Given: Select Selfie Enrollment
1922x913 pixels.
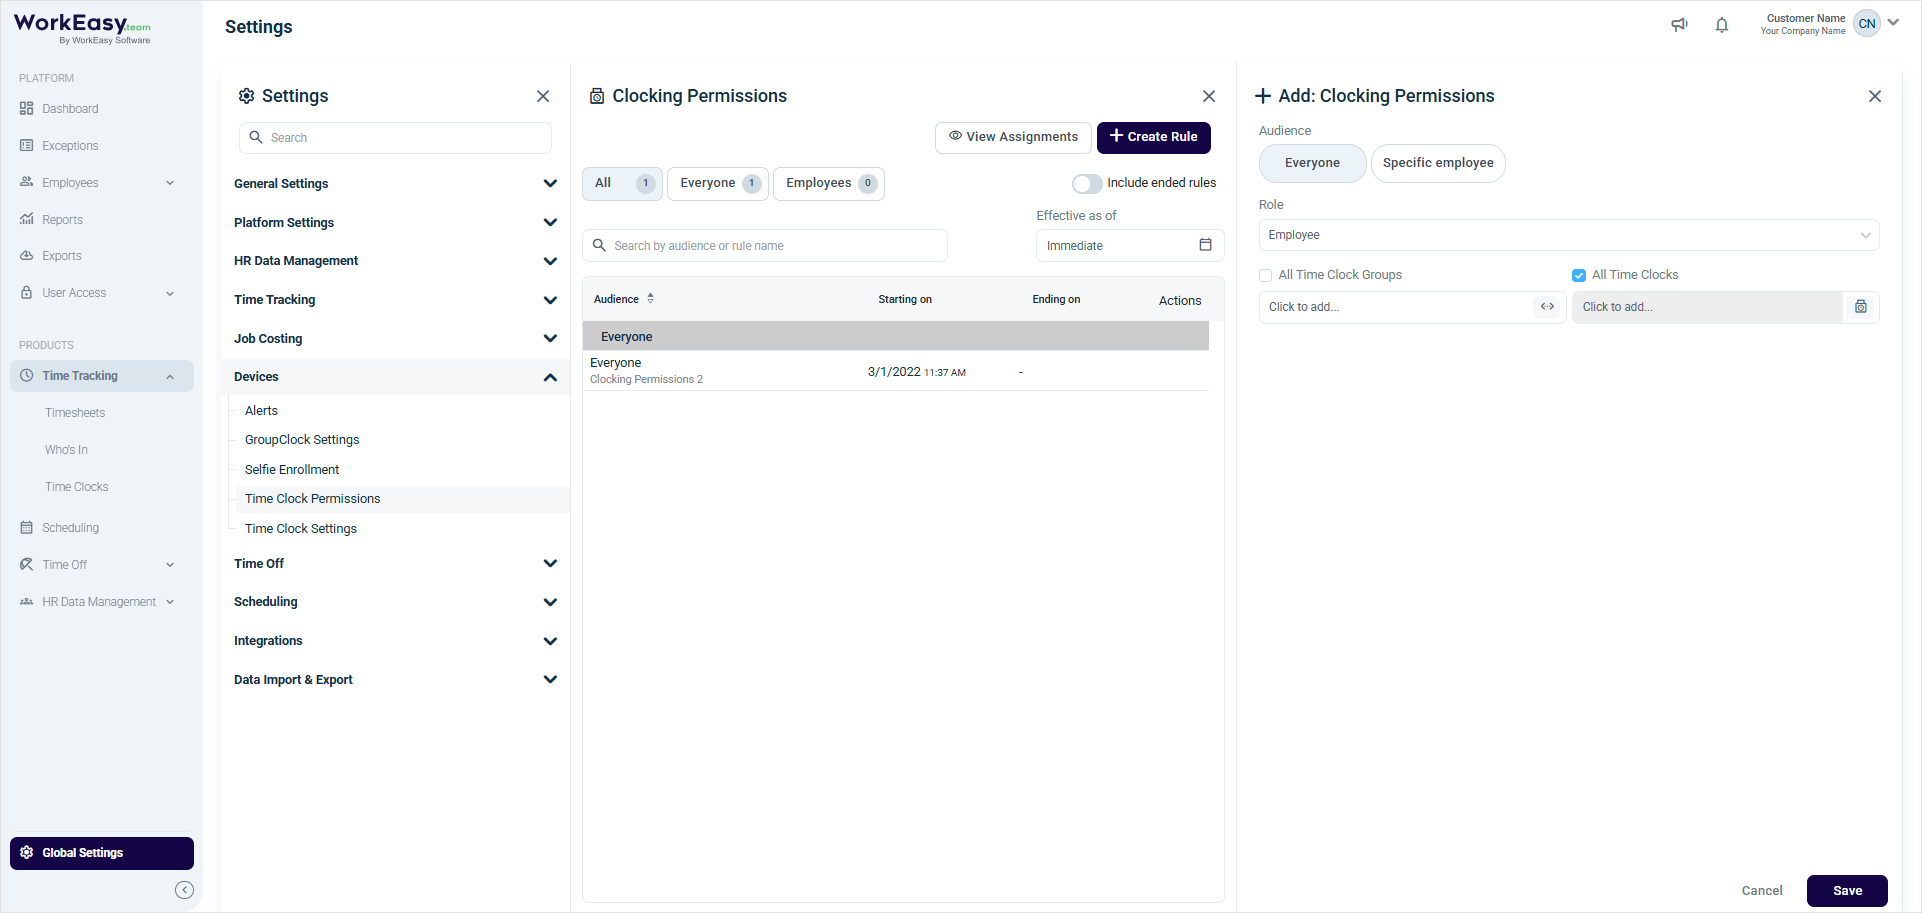Looking at the screenshot, I should coord(292,470).
